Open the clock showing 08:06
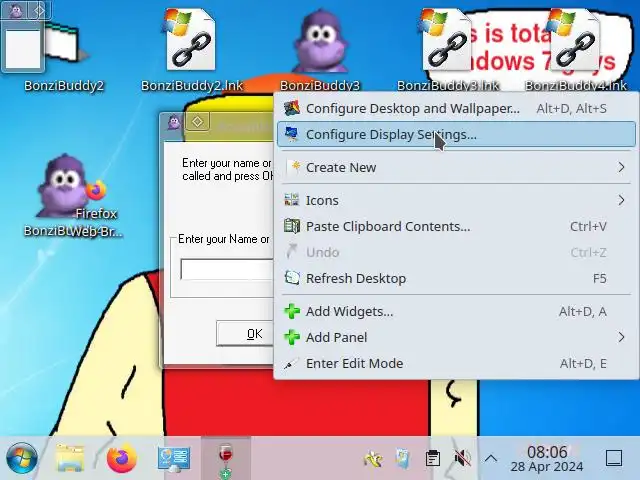640x480 pixels. pos(547,458)
